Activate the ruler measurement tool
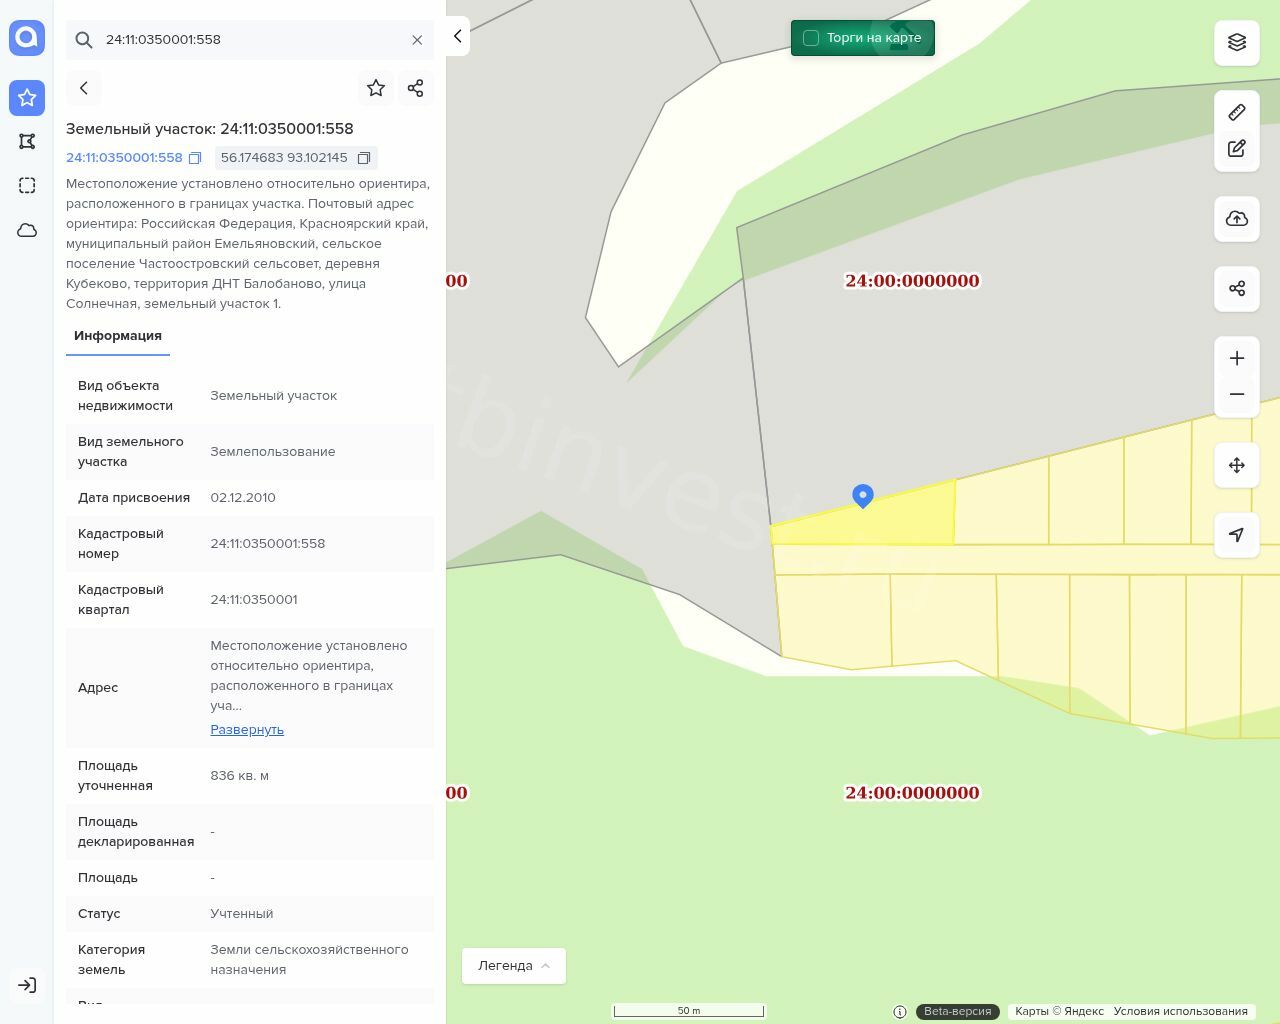 pyautogui.click(x=1237, y=112)
